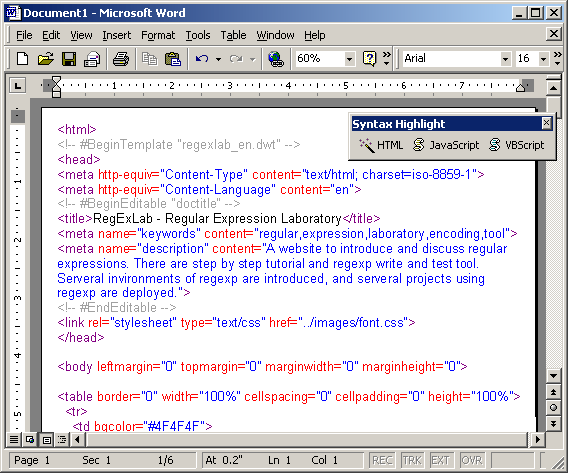
Task: Click the "</head>" closing tag text
Action: tap(81, 338)
